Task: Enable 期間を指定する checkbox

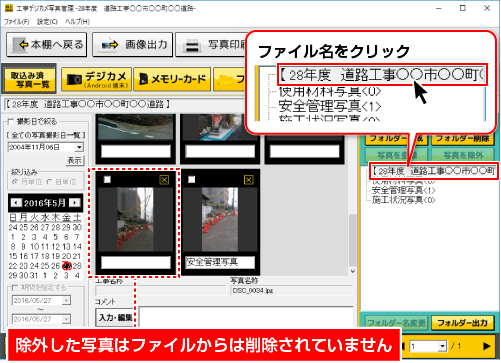Action: tap(15, 287)
